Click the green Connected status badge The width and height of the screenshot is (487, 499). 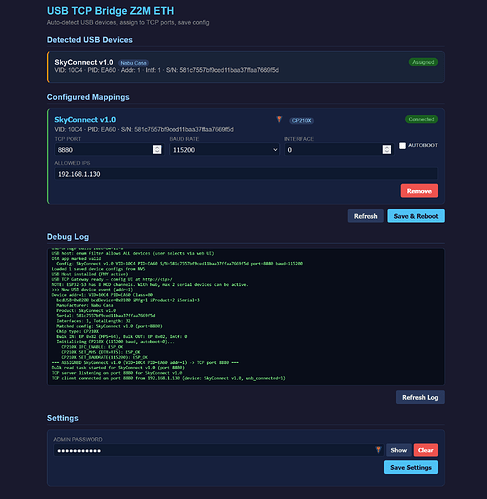[x=421, y=119]
